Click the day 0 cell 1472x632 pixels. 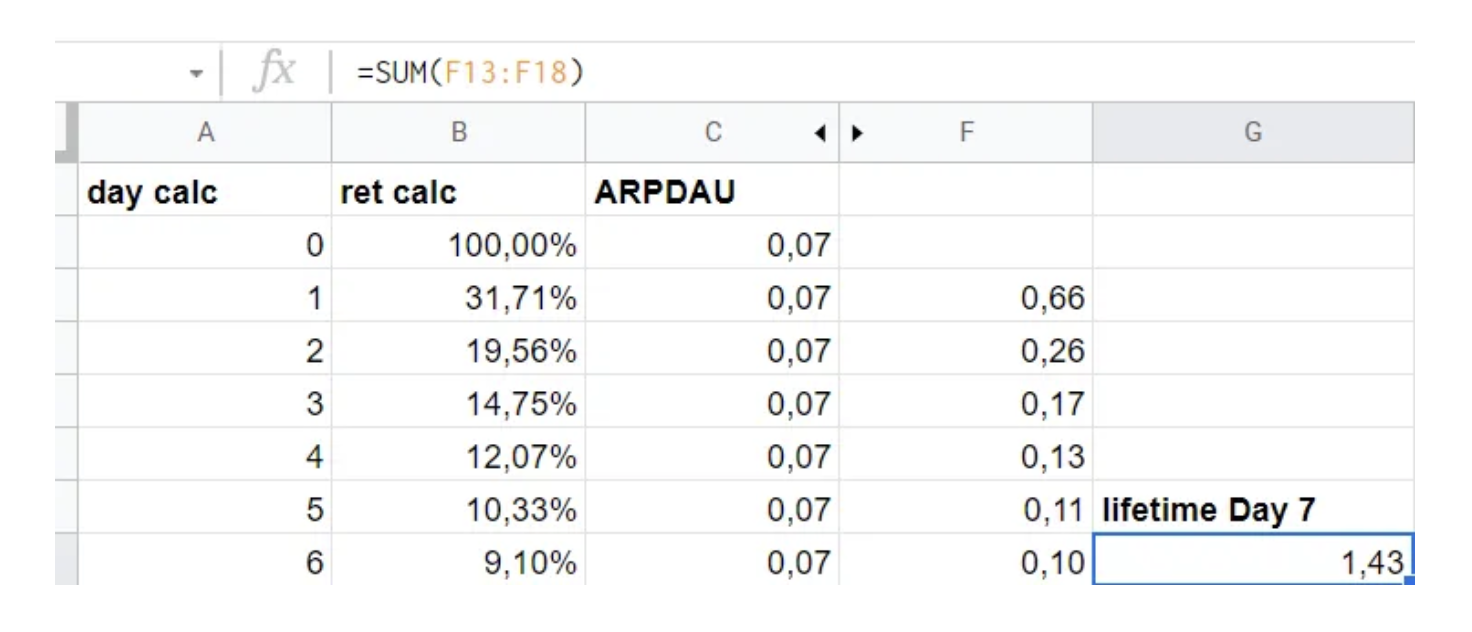click(x=205, y=244)
